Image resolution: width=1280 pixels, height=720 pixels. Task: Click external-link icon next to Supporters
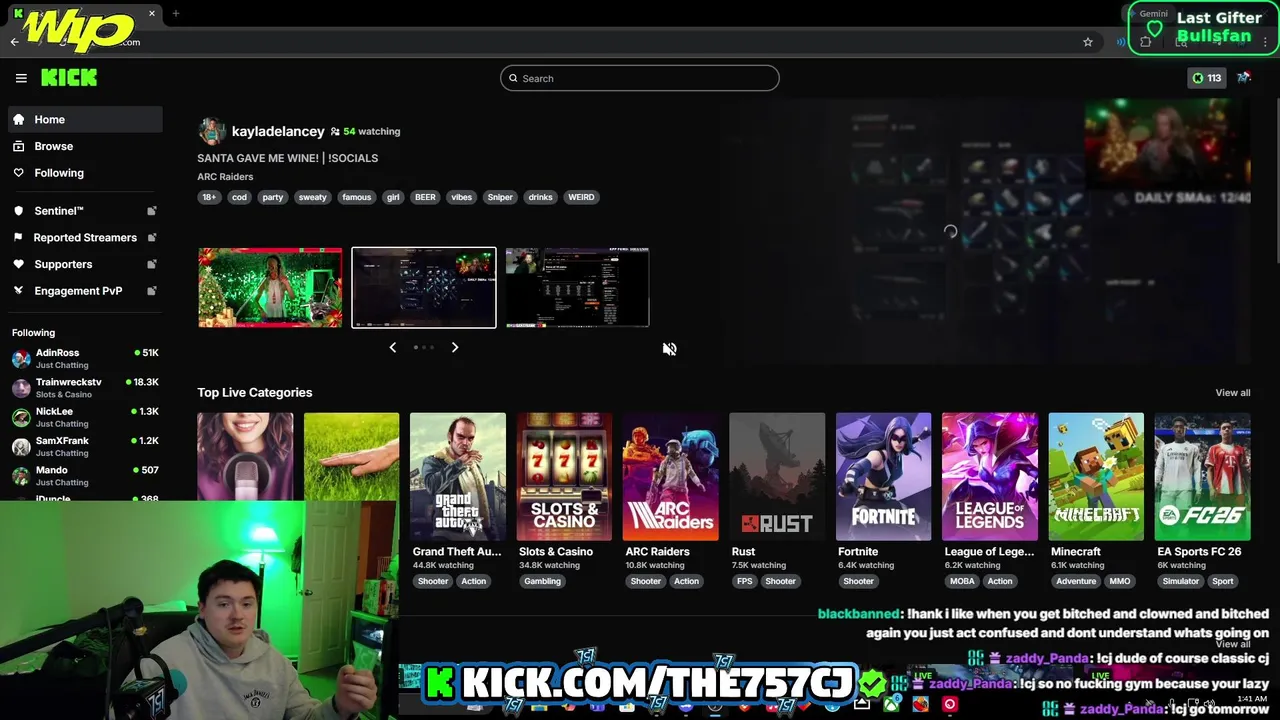pos(152,264)
